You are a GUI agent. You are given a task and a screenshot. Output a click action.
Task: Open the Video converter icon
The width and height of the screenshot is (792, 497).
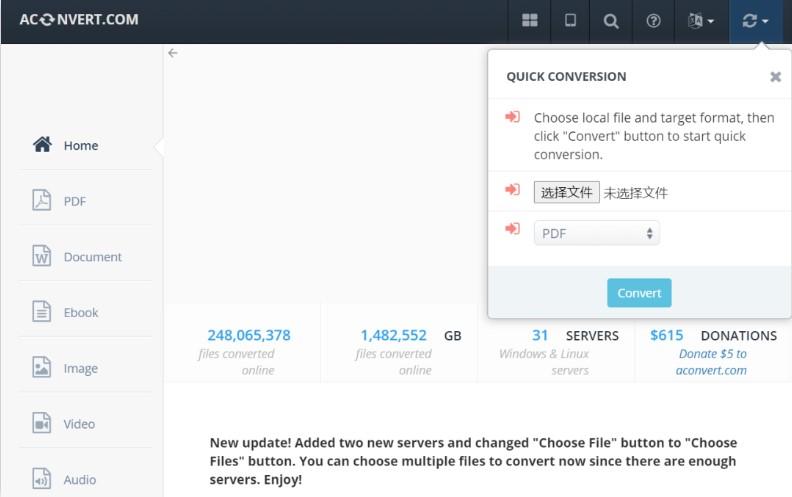pos(41,423)
